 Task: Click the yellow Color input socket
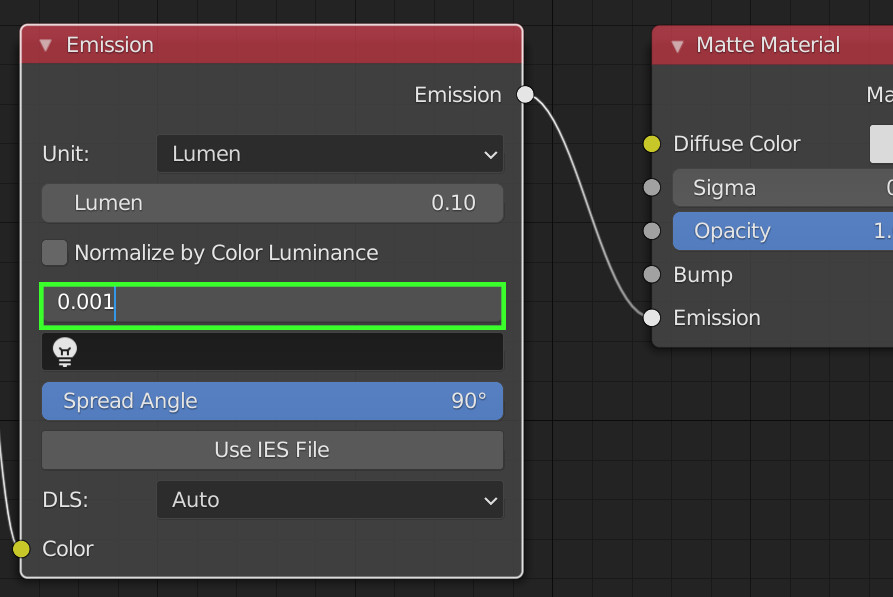(x=21, y=548)
